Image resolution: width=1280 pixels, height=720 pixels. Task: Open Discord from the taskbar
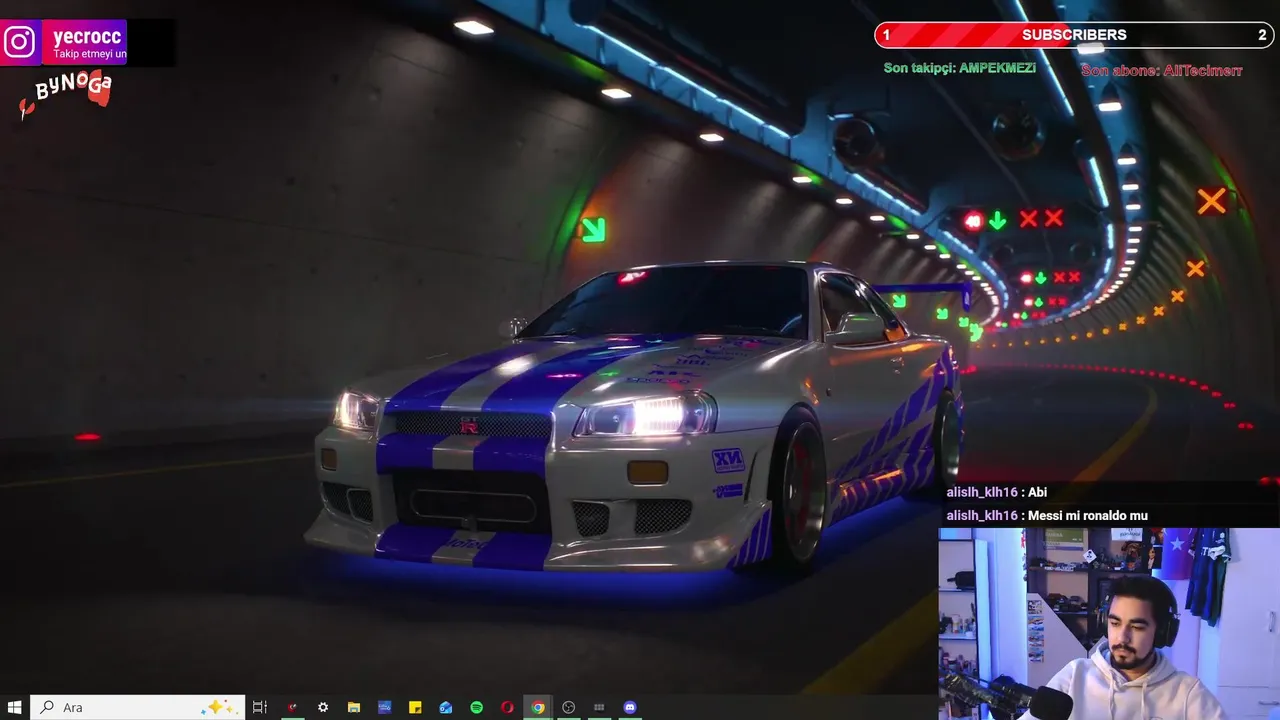coord(630,707)
